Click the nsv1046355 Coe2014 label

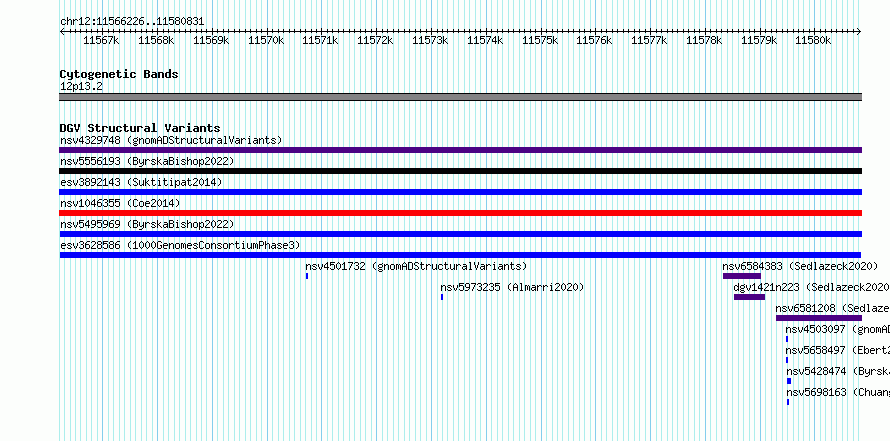click(x=120, y=203)
